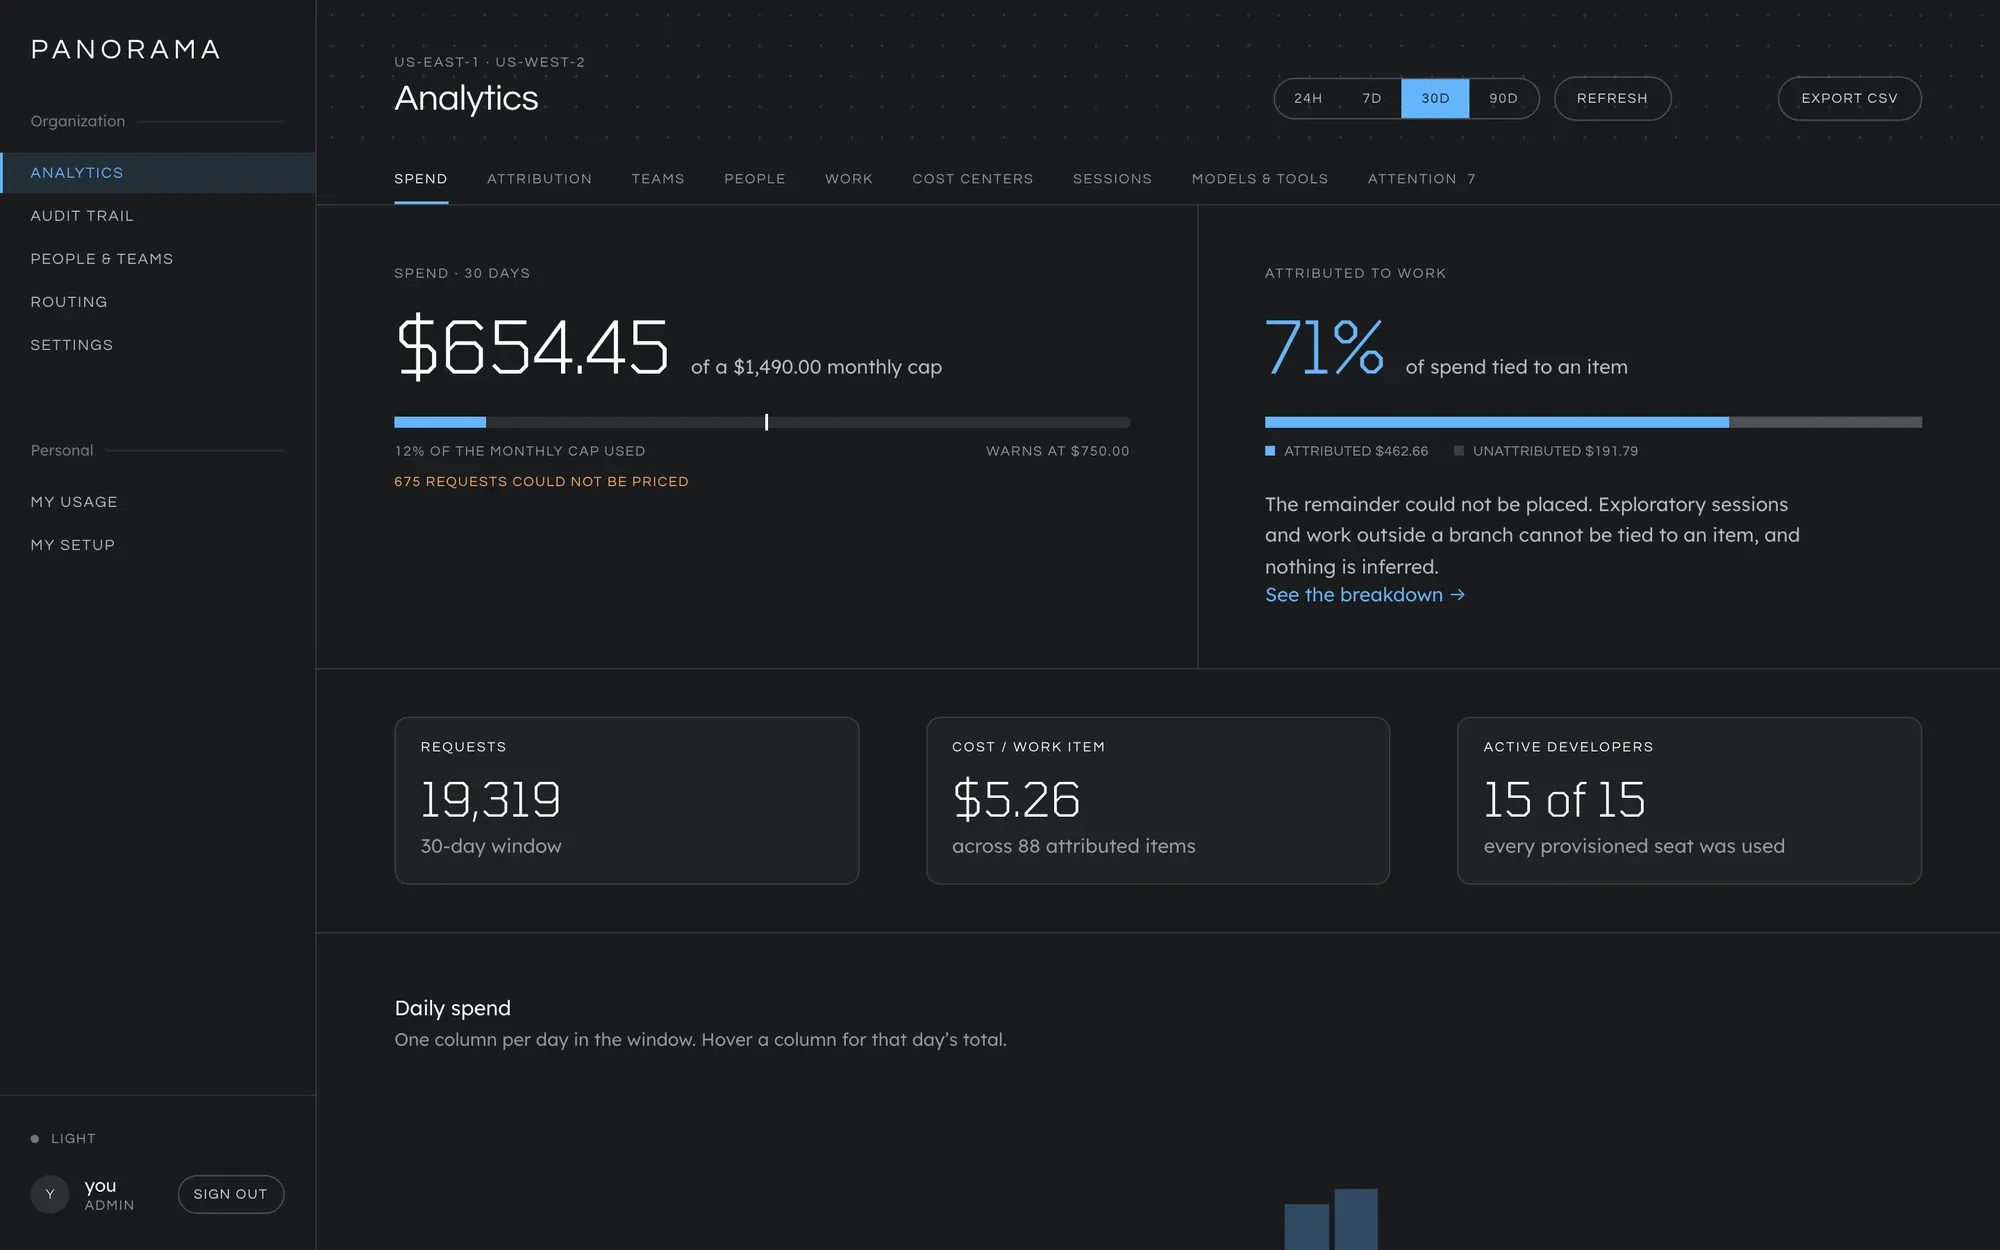Open the See the breakdown link
This screenshot has height=1250, width=2000.
pos(1364,595)
